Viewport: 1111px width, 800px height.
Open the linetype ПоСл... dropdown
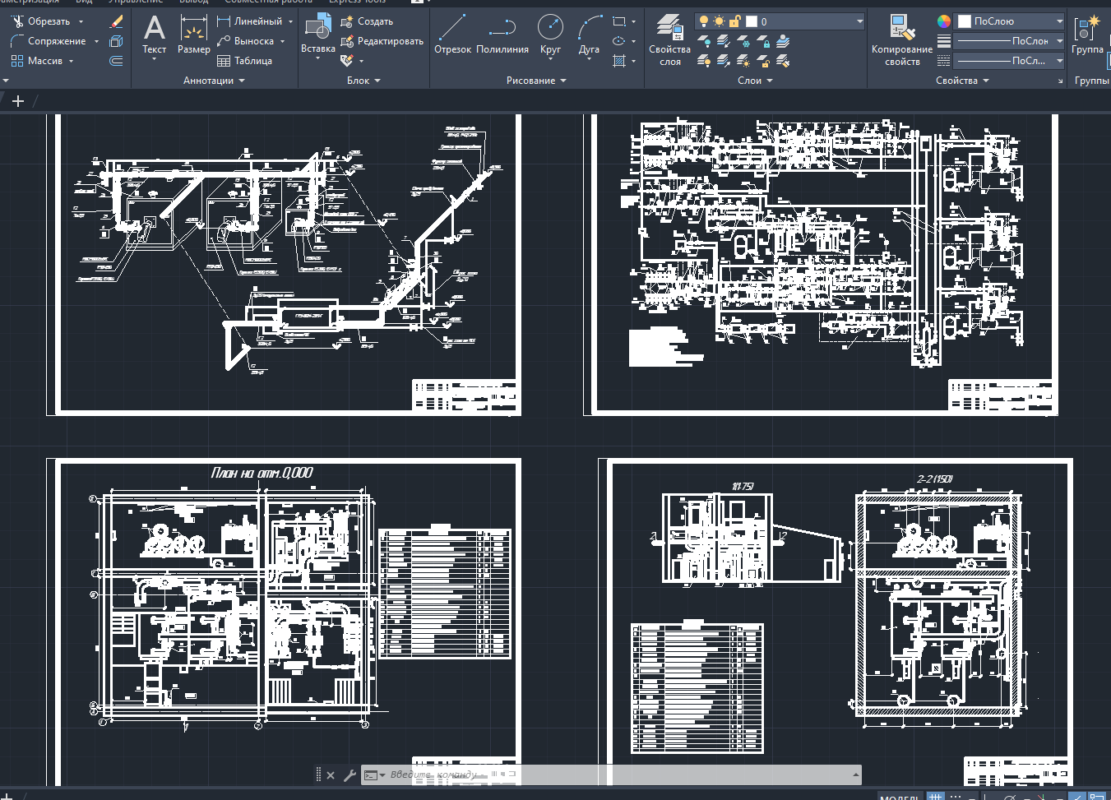(x=1059, y=61)
